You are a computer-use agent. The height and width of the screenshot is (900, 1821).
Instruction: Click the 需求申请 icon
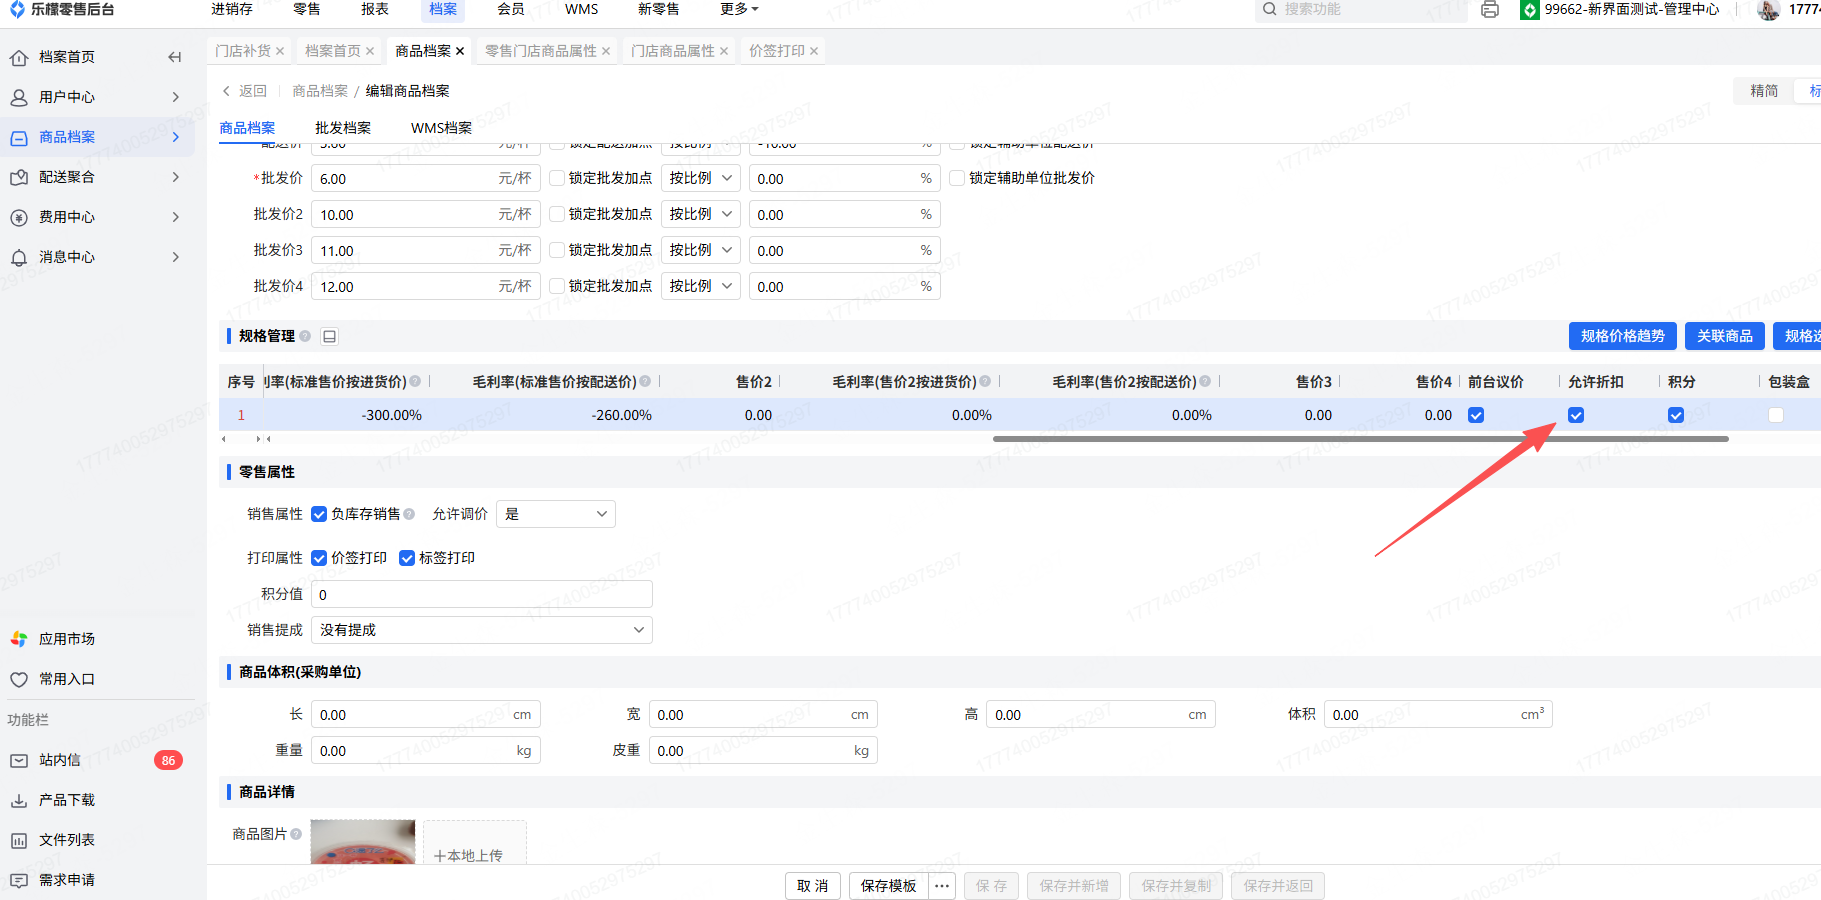coord(19,880)
